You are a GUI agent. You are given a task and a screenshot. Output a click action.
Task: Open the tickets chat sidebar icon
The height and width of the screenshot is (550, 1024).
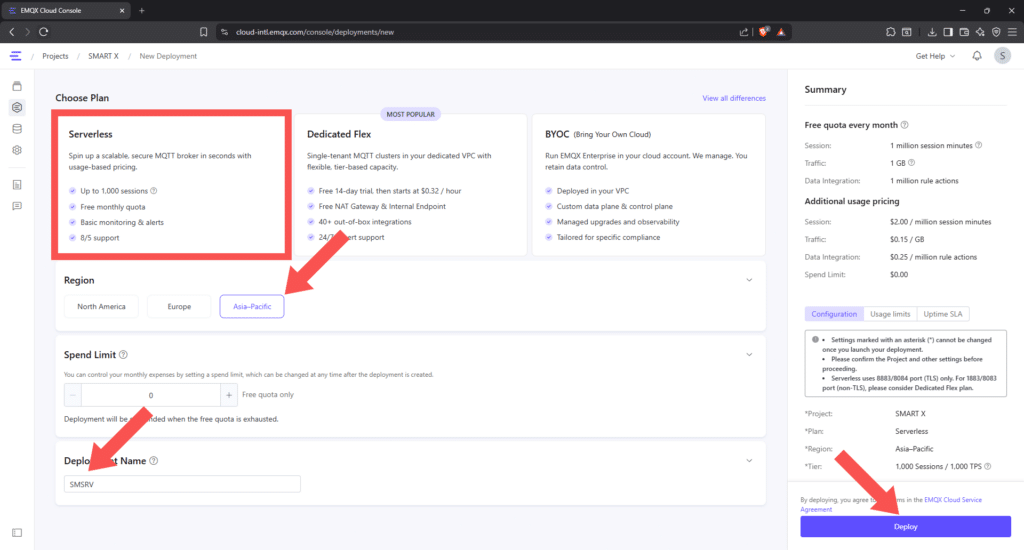17,206
